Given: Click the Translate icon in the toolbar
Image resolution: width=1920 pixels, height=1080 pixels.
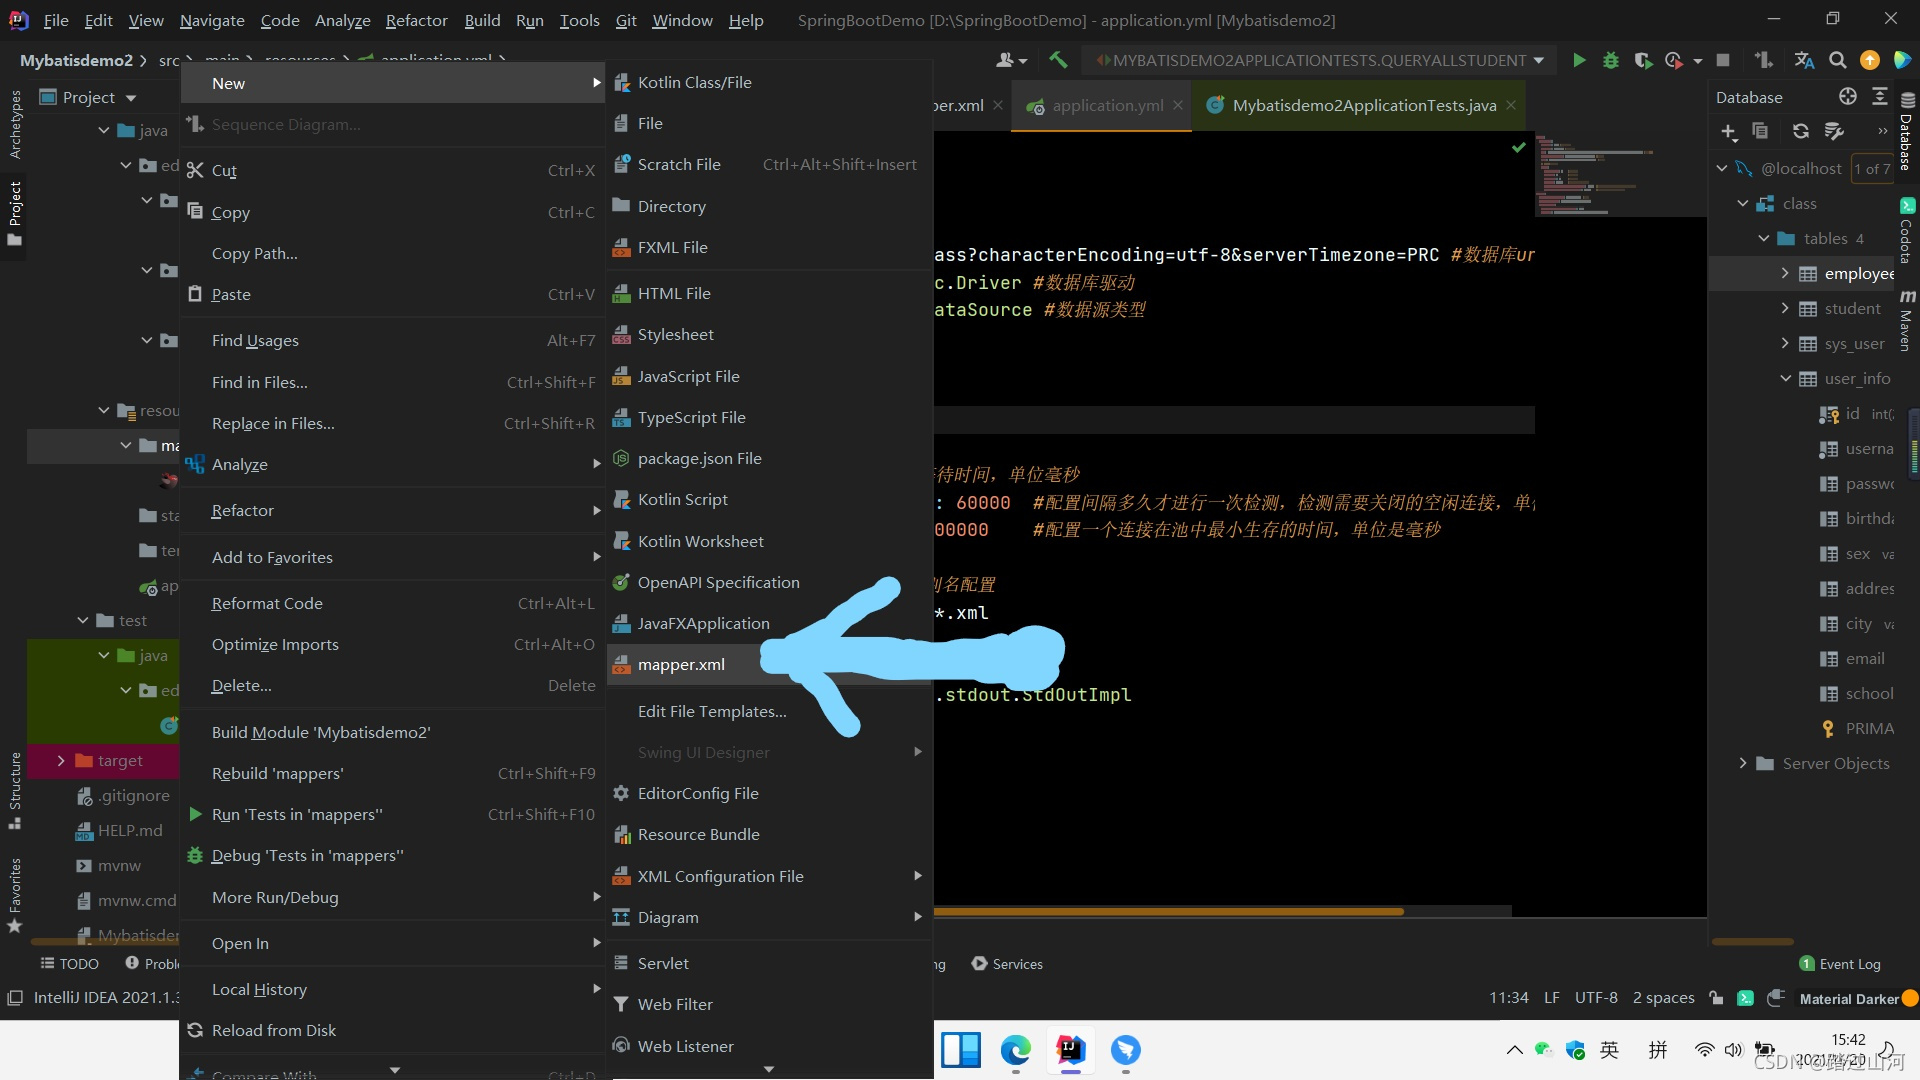Looking at the screenshot, I should [1804, 60].
